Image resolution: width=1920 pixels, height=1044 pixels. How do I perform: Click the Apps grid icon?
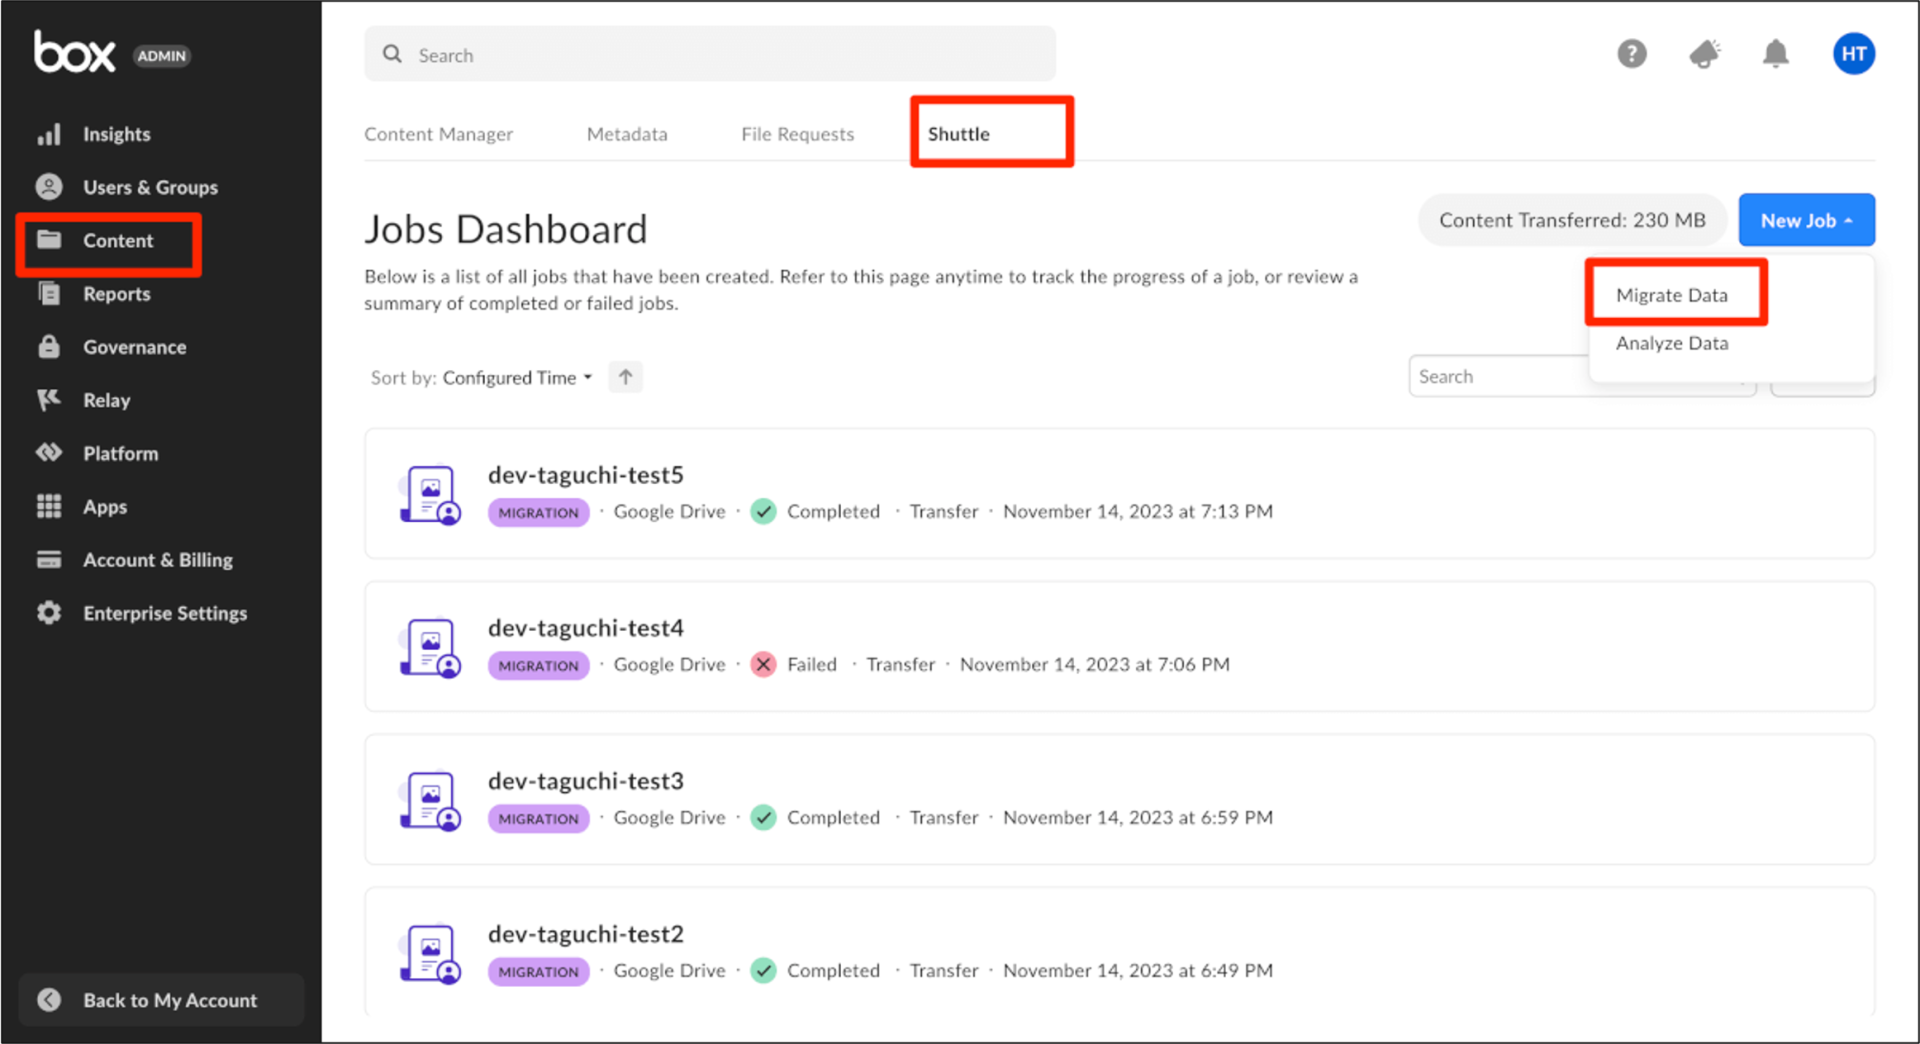[48, 506]
